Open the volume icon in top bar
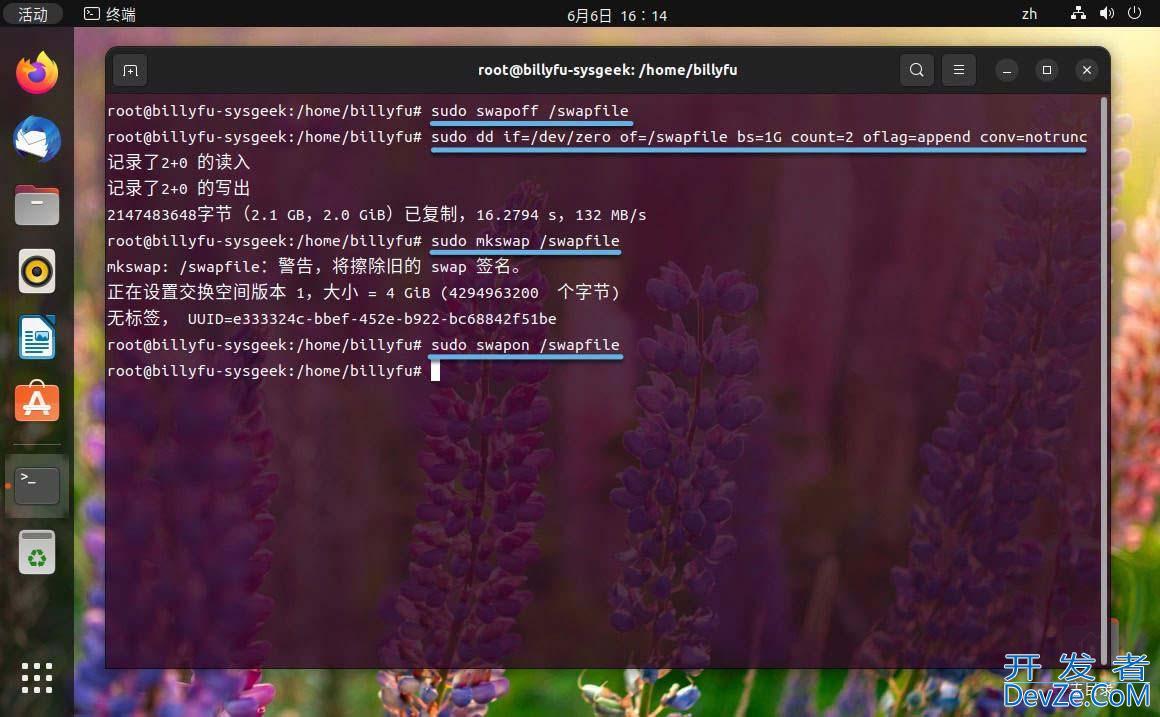1160x717 pixels. 1107,13
